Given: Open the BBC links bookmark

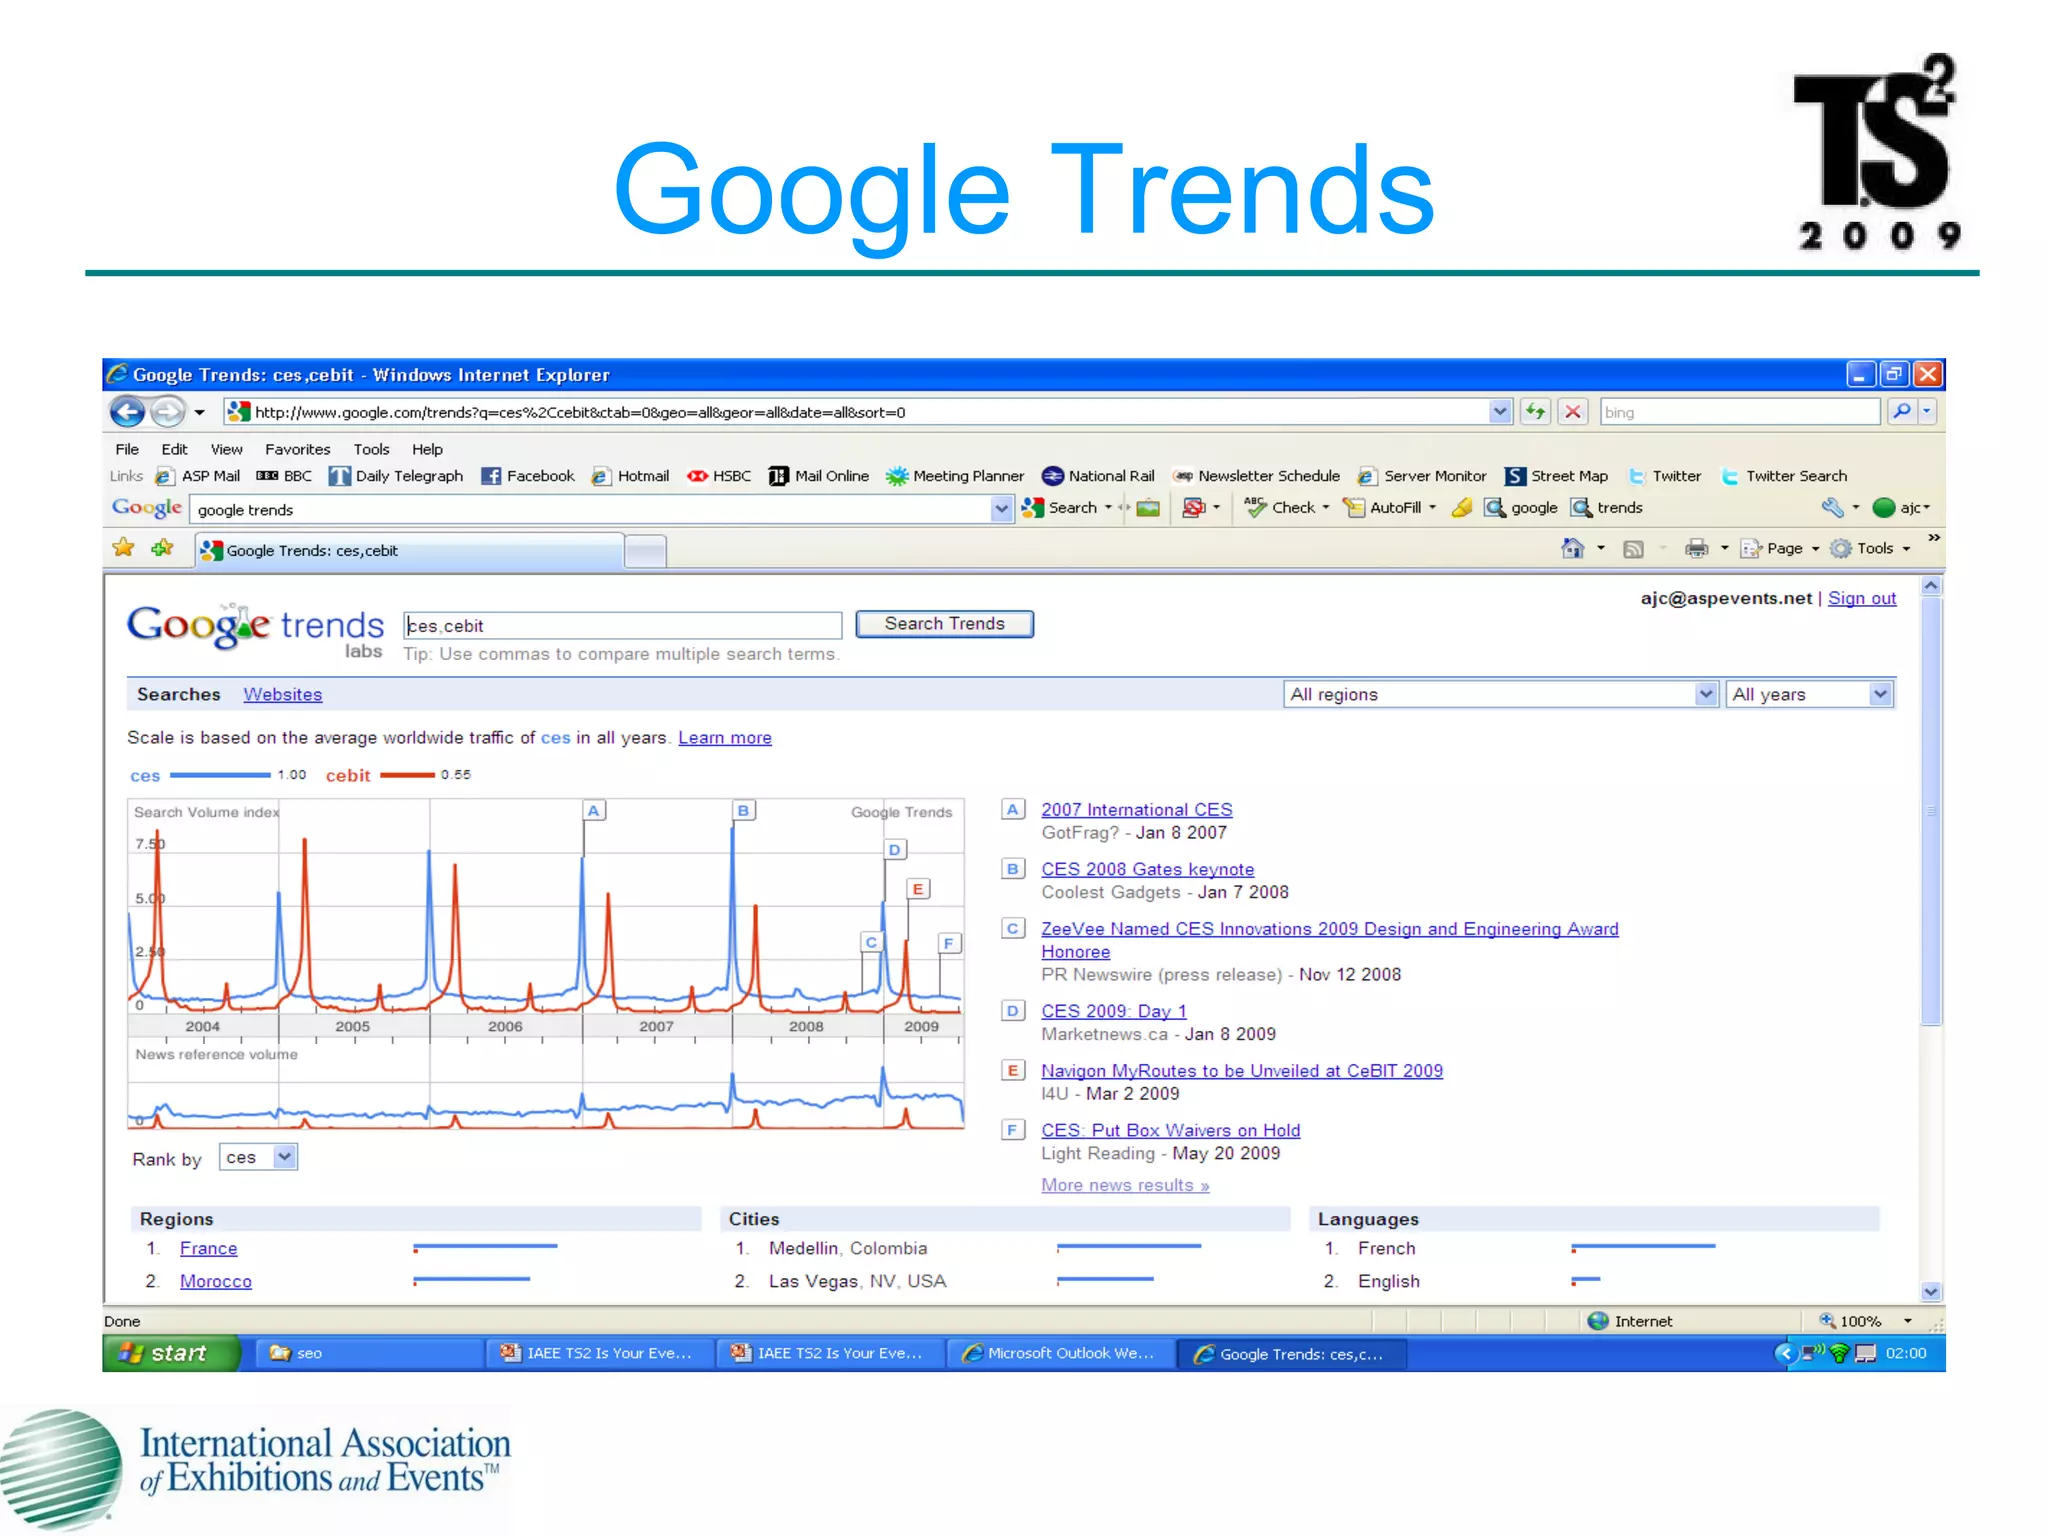Looking at the screenshot, I should (285, 476).
